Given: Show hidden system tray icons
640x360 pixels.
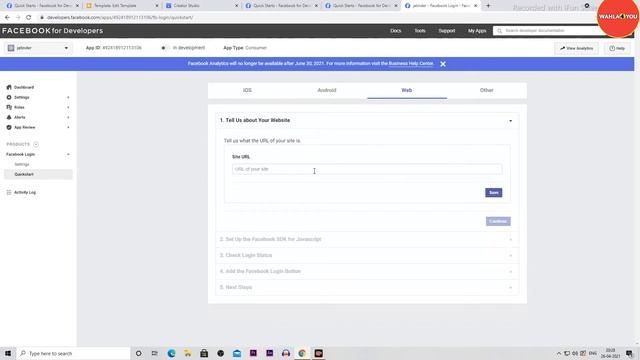Looking at the screenshot, I should point(559,353).
